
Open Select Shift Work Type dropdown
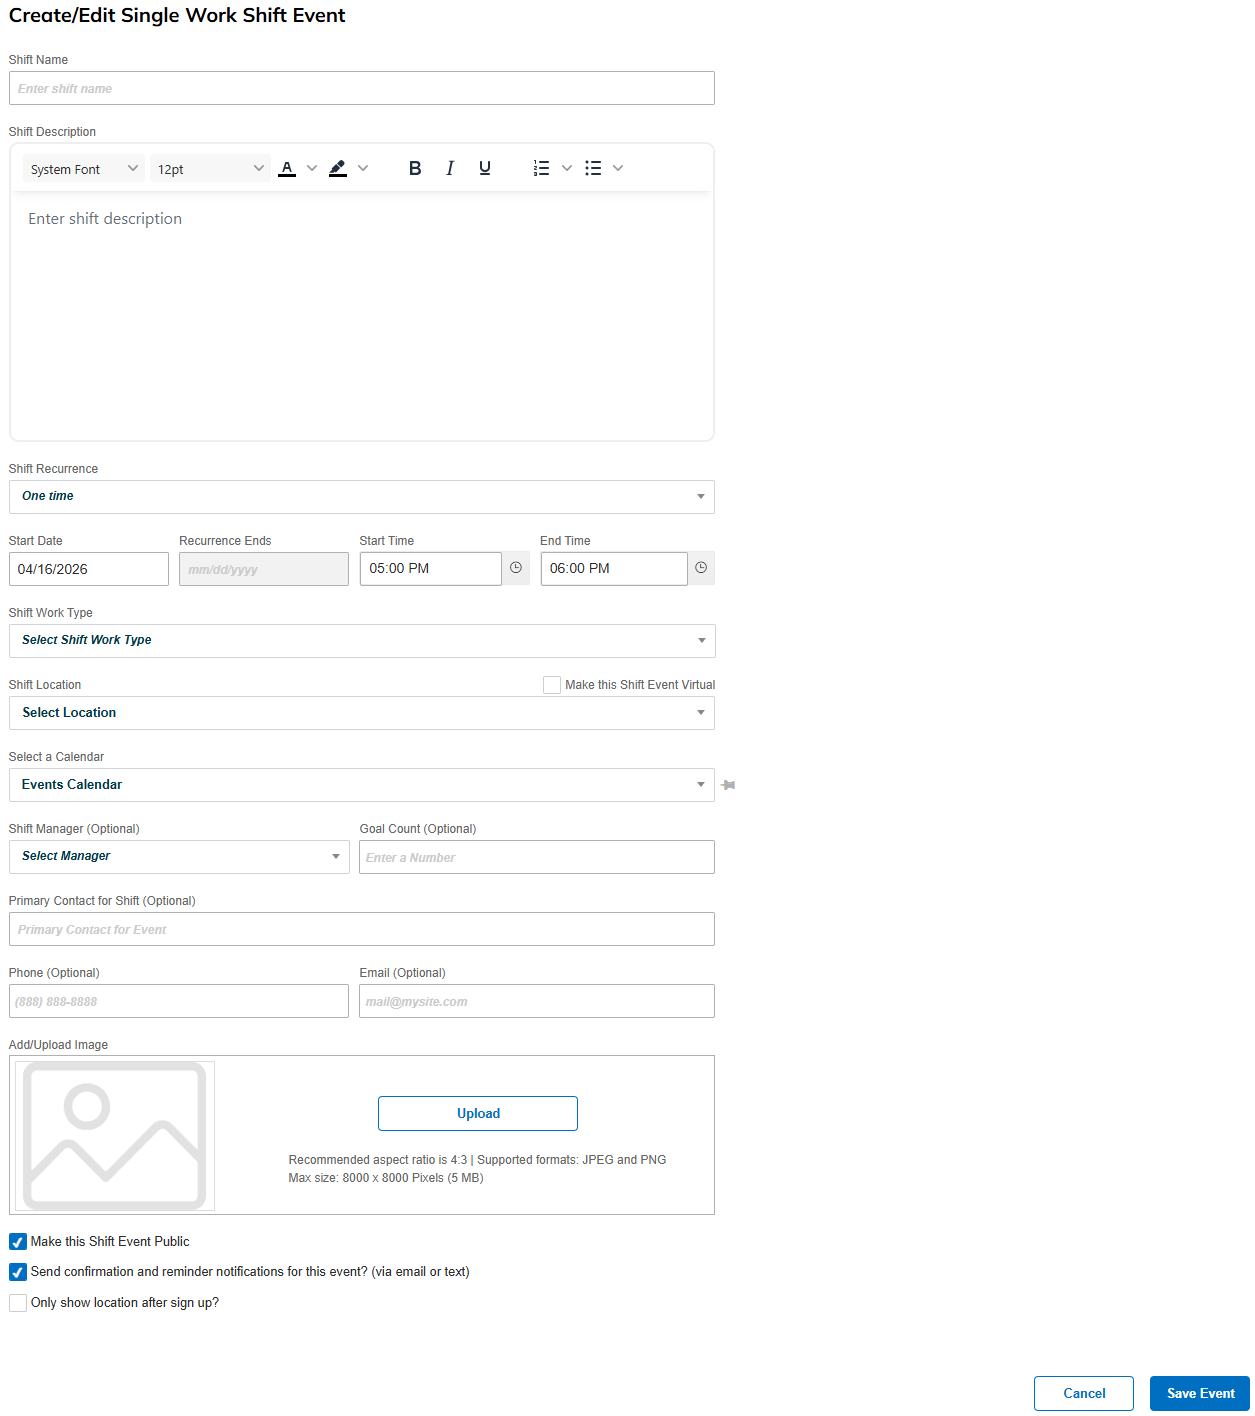(x=362, y=641)
